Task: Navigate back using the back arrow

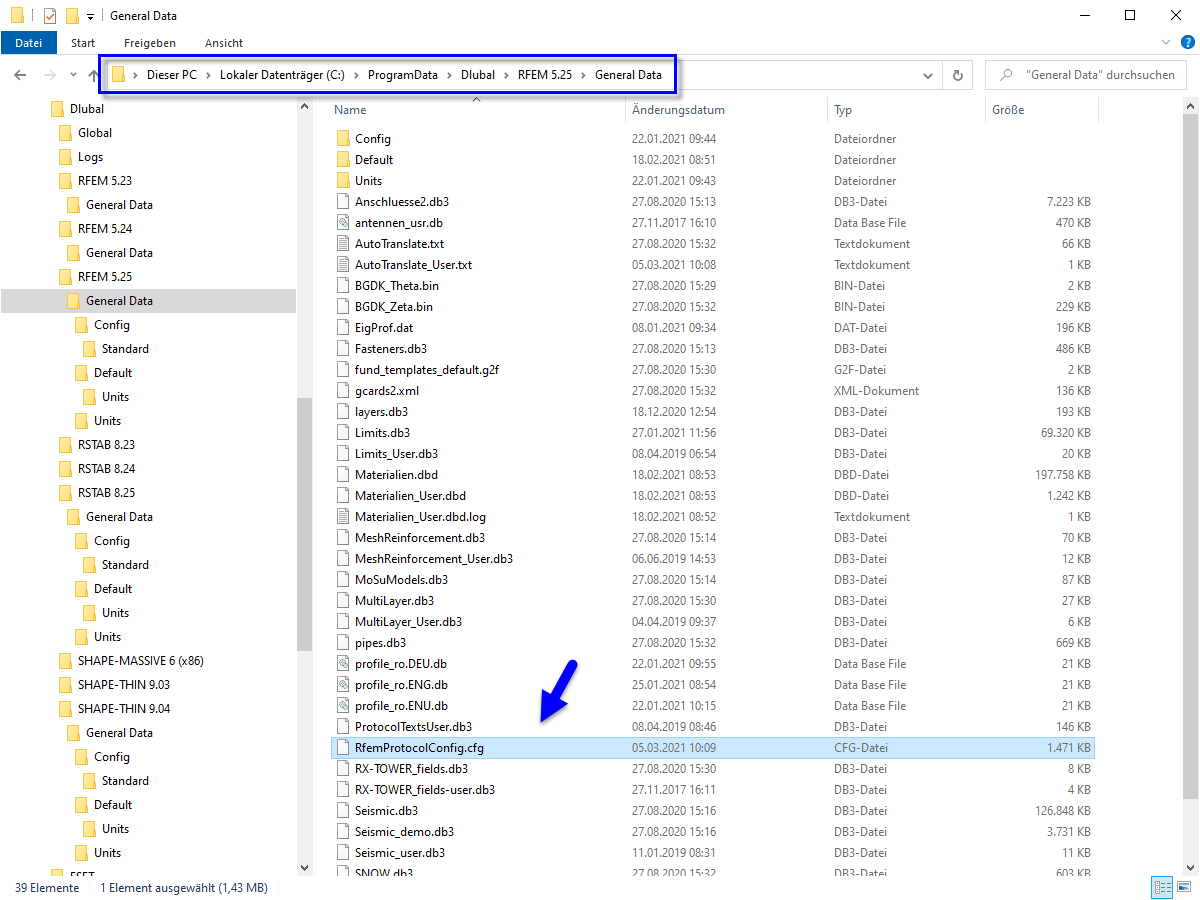Action: [x=20, y=74]
